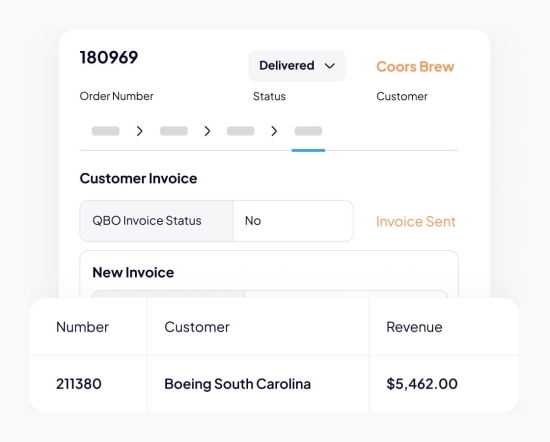Click the QBO Invoice Status value field
The image size is (550, 442).
[293, 221]
